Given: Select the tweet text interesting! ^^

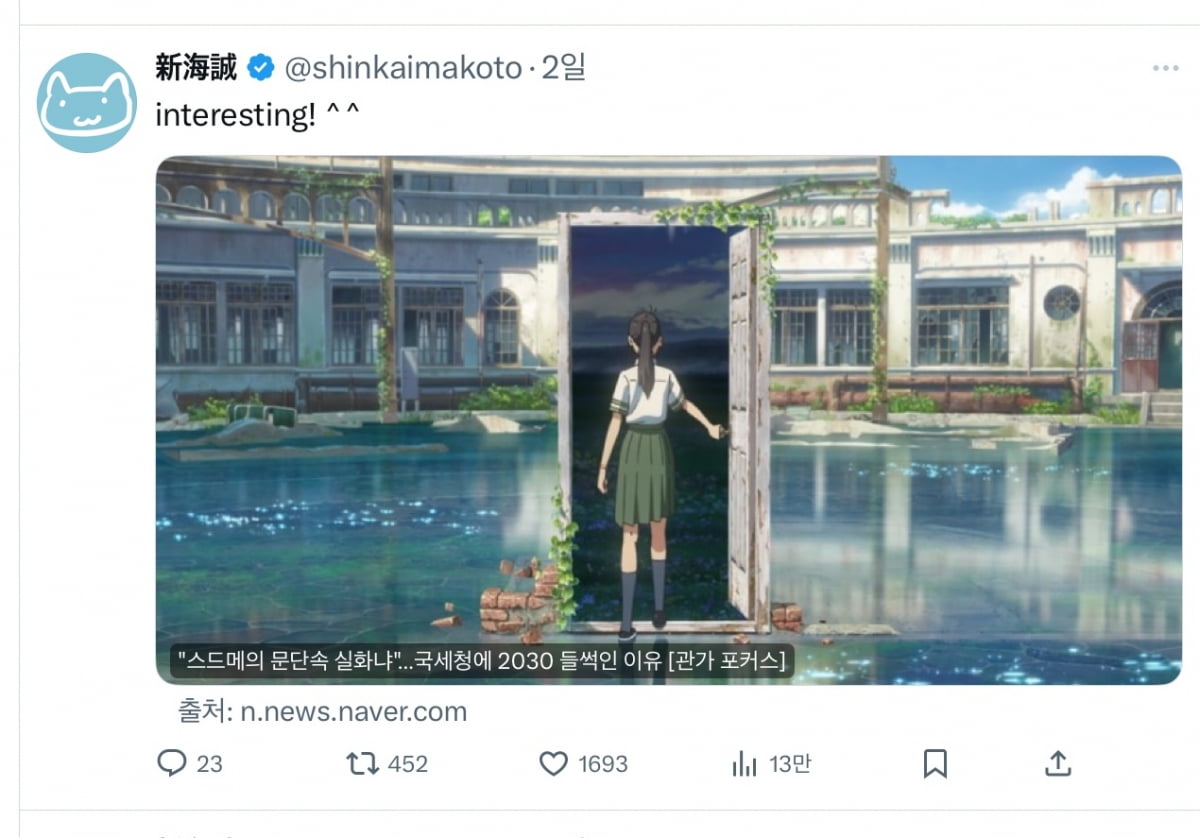Looking at the screenshot, I should [257, 115].
